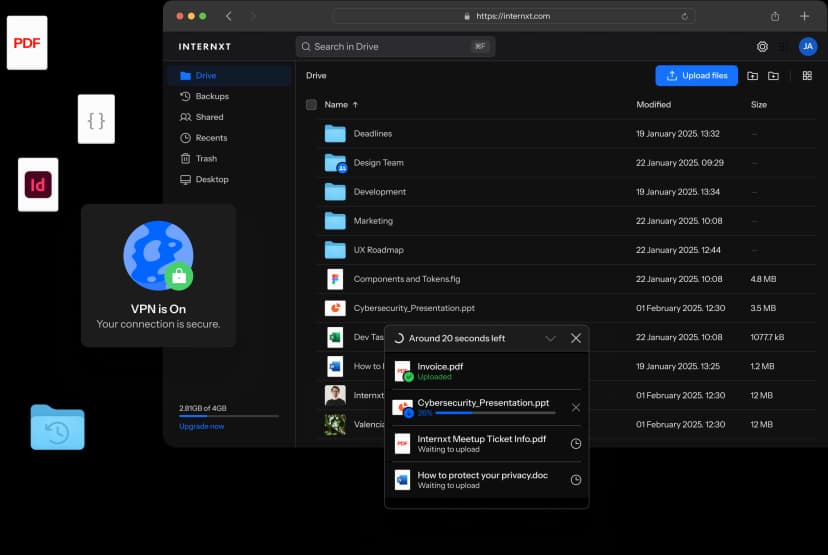Click the storage usage bar
Screen dimensions: 828x555
[x=229, y=416]
